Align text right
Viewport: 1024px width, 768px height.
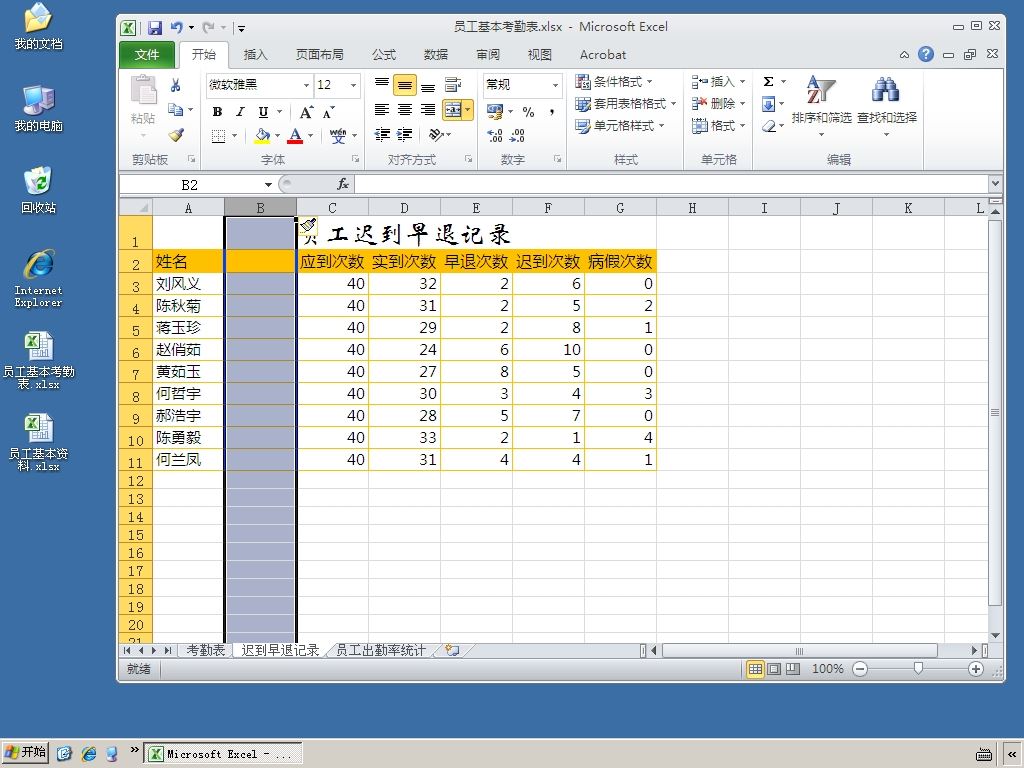428,109
